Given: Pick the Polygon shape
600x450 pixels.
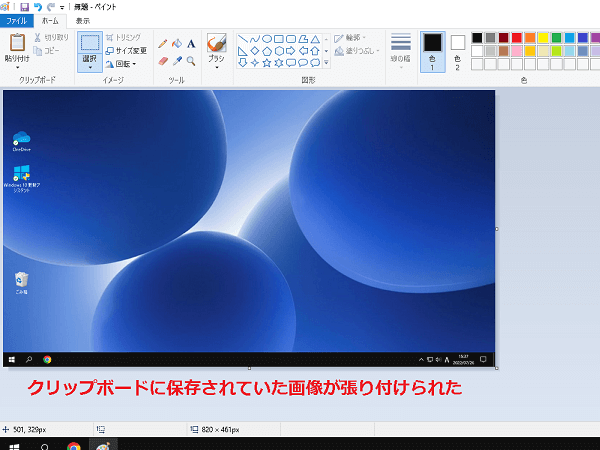Looking at the screenshot, I should [x=303, y=39].
